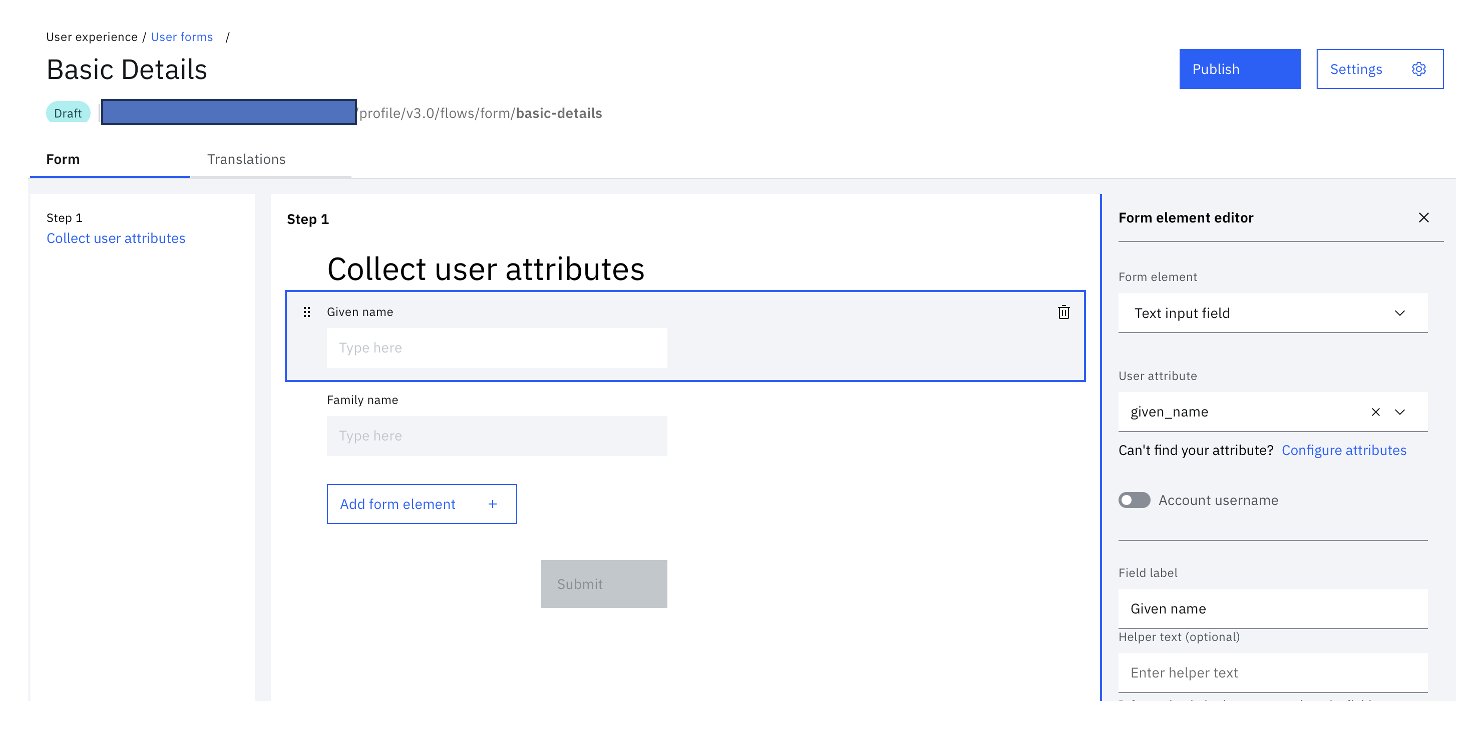Focus the Helper text input field

tap(1272, 672)
